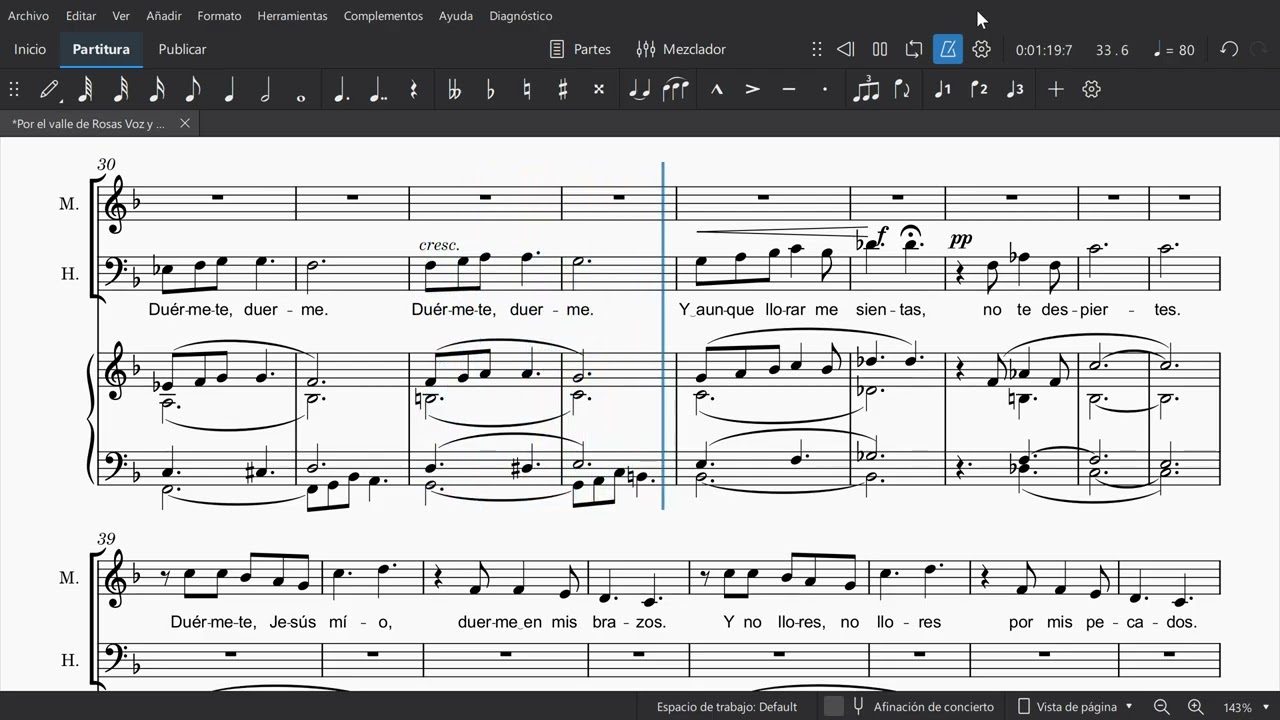Open the Partes panel
The image size is (1280, 720).
(x=581, y=49)
